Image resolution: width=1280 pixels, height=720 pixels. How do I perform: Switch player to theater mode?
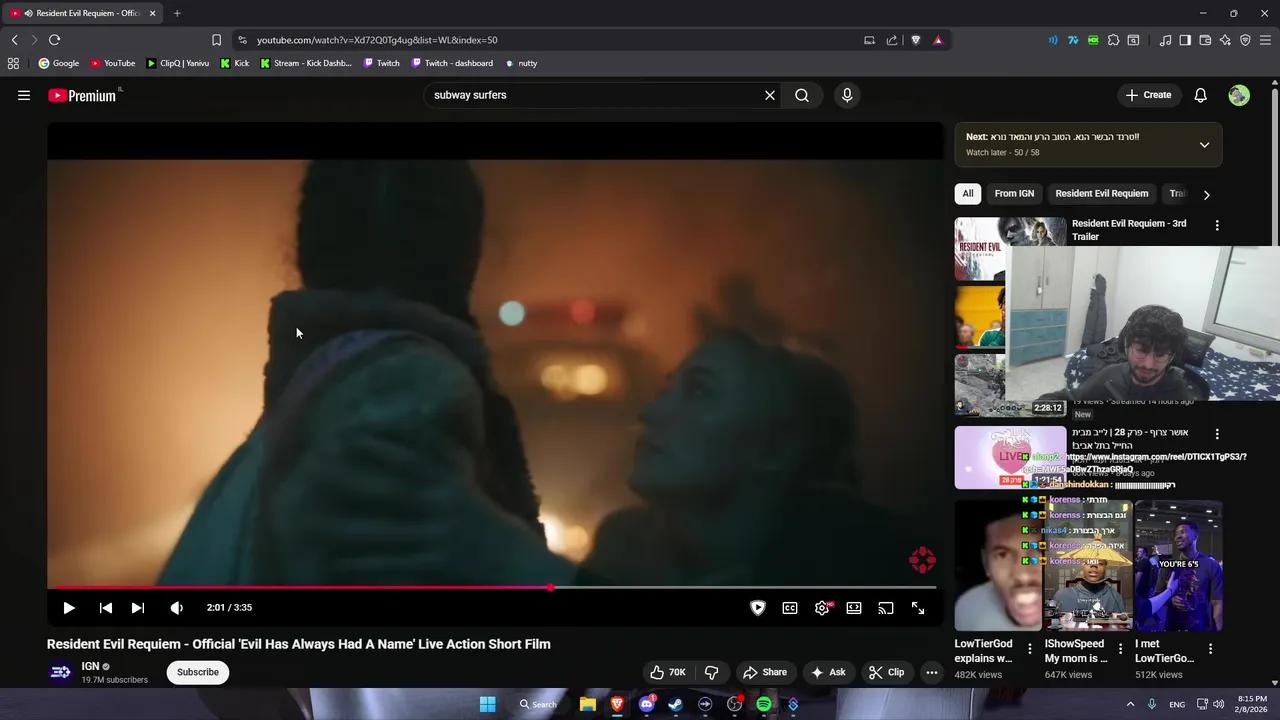click(854, 608)
